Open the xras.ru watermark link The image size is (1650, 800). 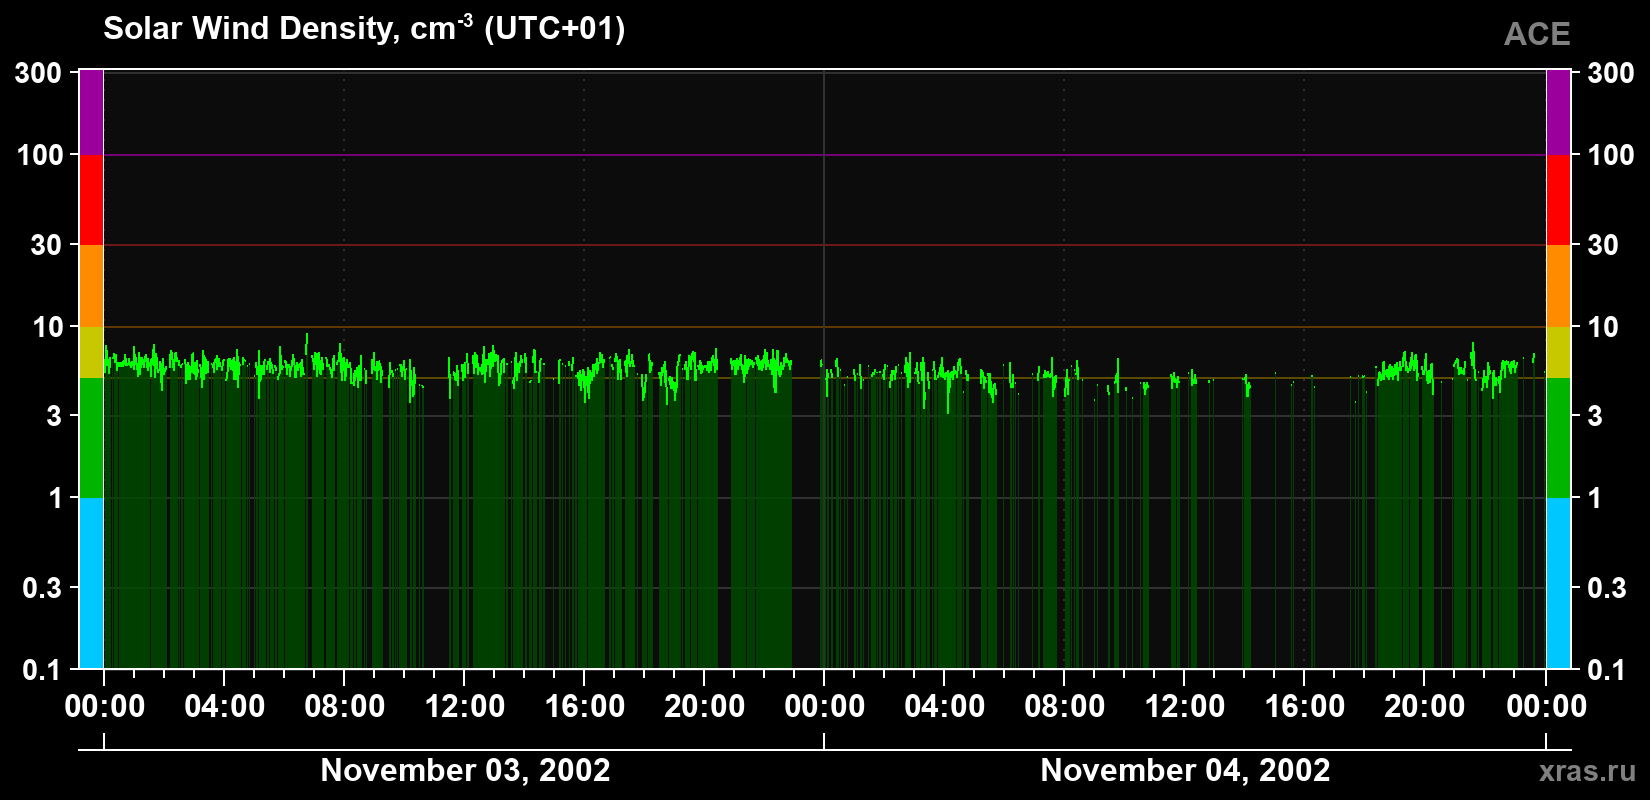pos(1587,771)
